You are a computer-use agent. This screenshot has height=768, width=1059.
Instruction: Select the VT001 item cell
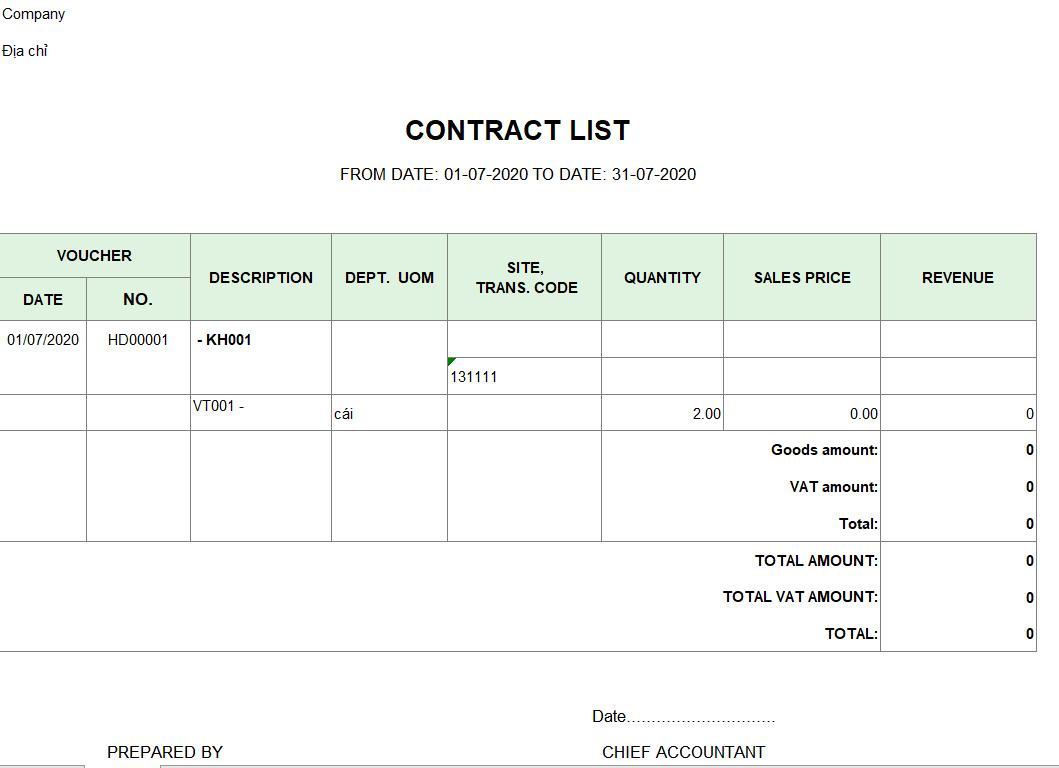(219, 406)
